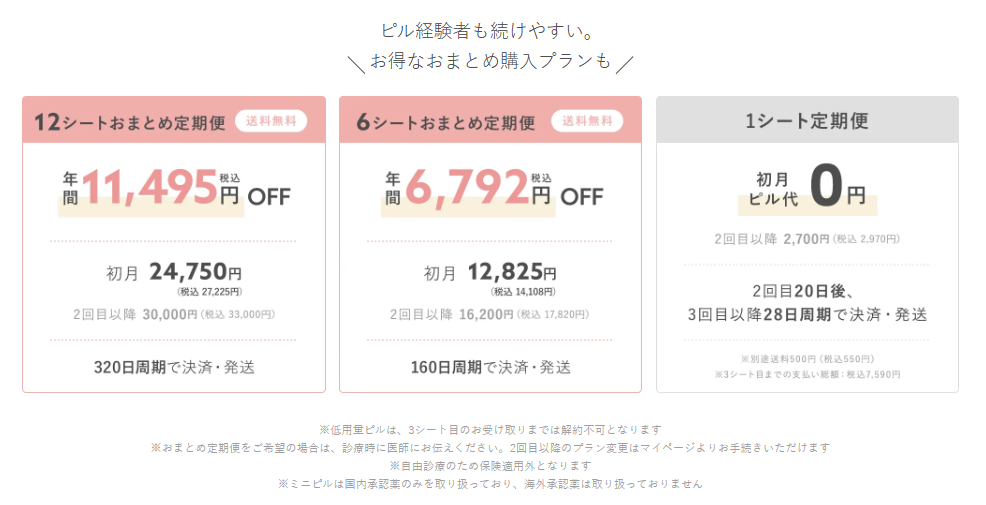Screen dimensions: 986x505
Task: Click the ピル経験者も続けやすい heading
Action: coord(490,31)
